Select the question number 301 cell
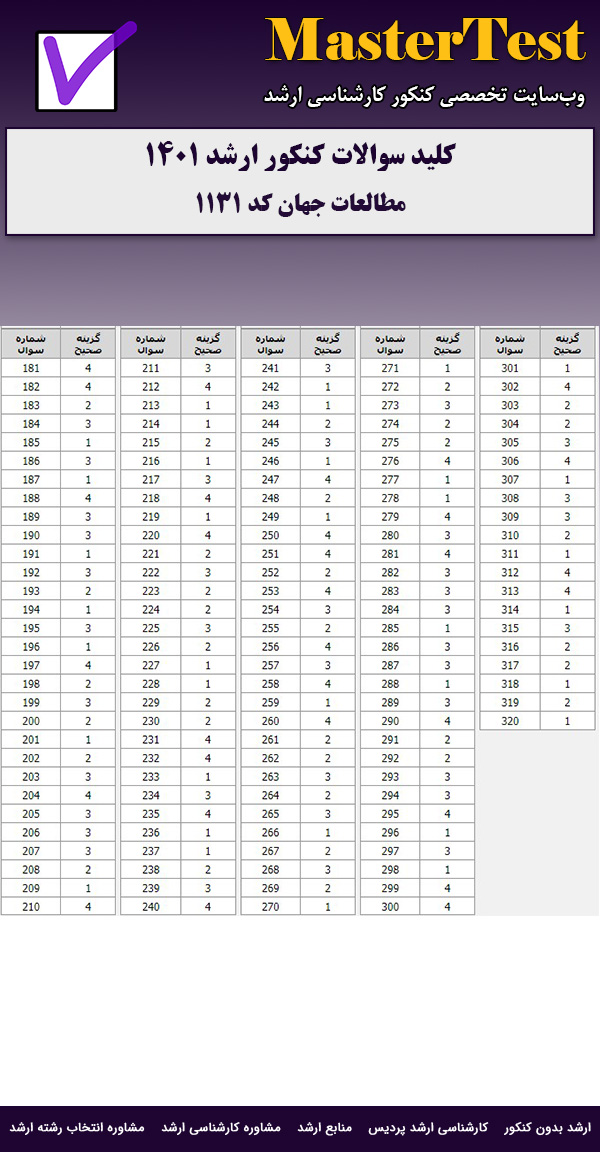Image resolution: width=600 pixels, height=1152 pixels. coord(510,368)
